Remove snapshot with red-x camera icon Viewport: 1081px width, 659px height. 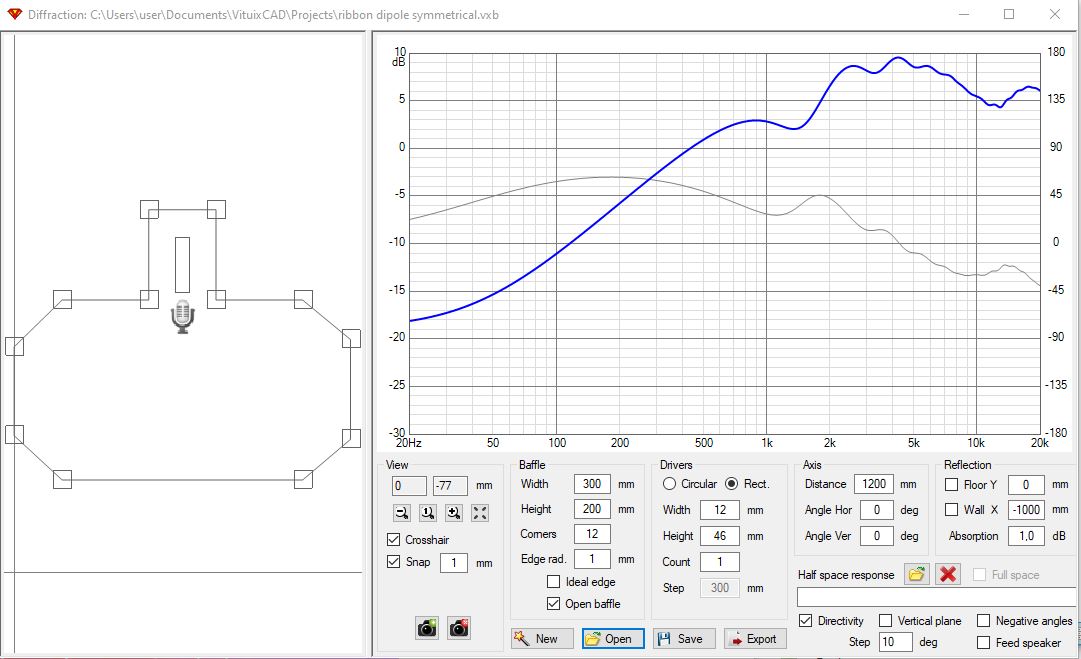(459, 627)
